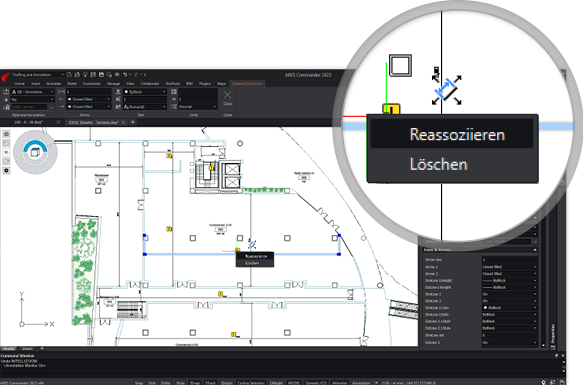Click the DimLine ext value field
The width and height of the screenshot is (583, 385).
(509, 335)
